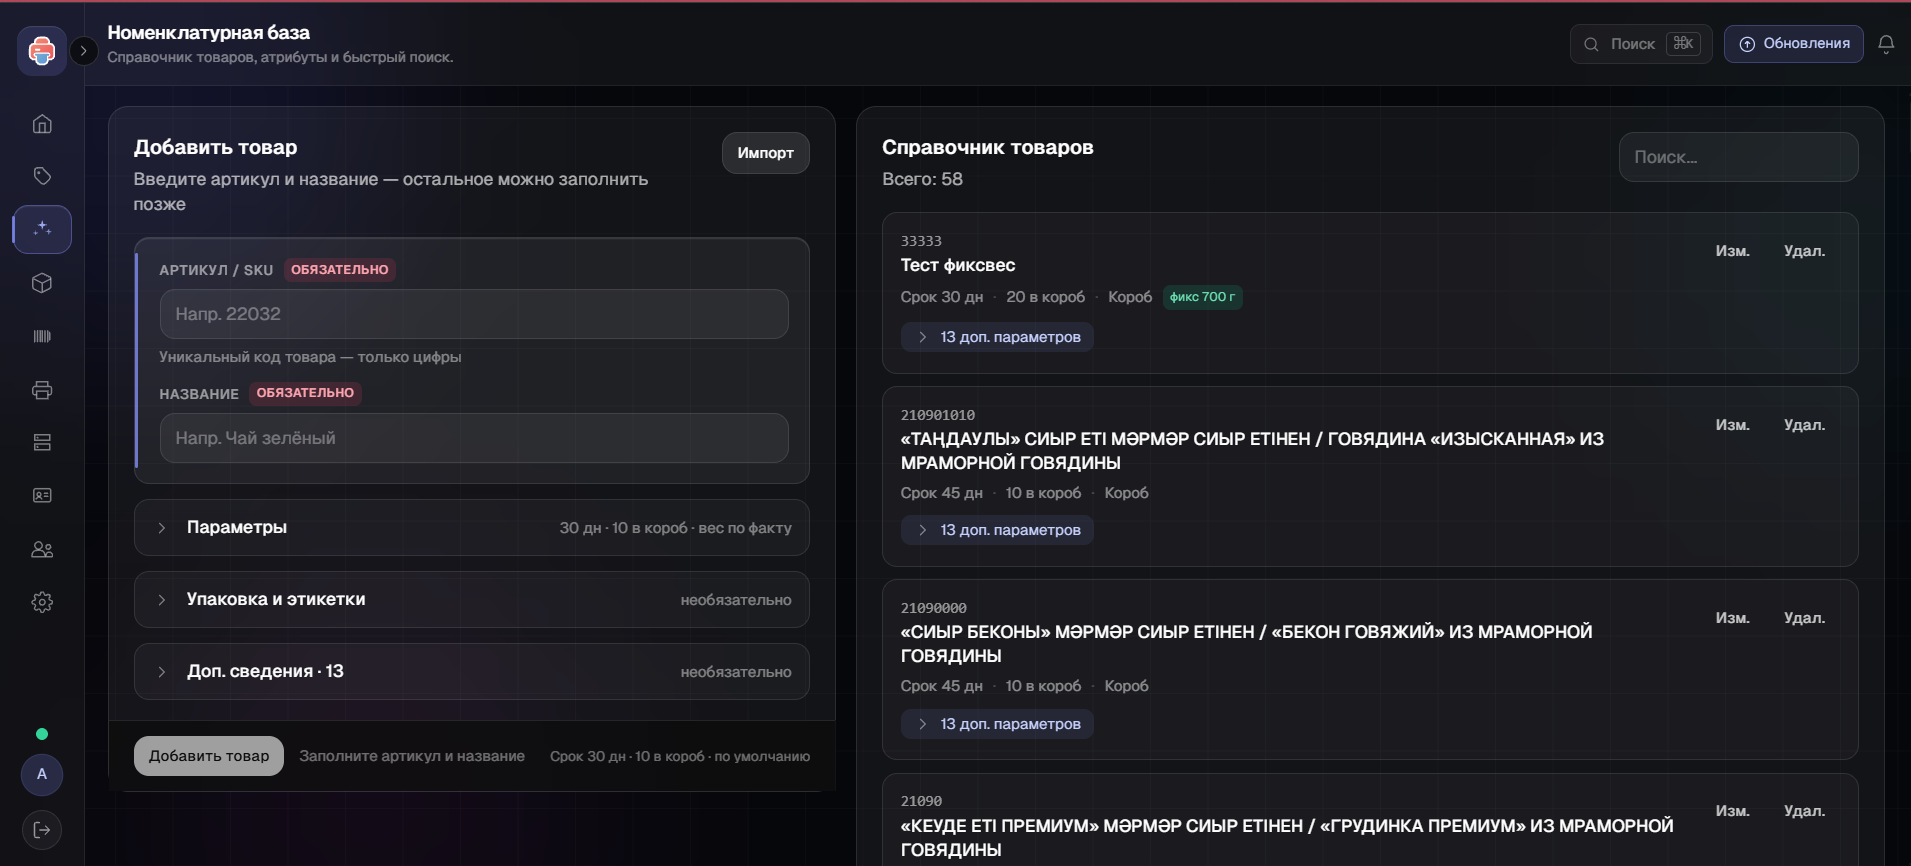1911x866 pixels.
Task: Expand Доп. сведения · 13 section
Action: 472,671
